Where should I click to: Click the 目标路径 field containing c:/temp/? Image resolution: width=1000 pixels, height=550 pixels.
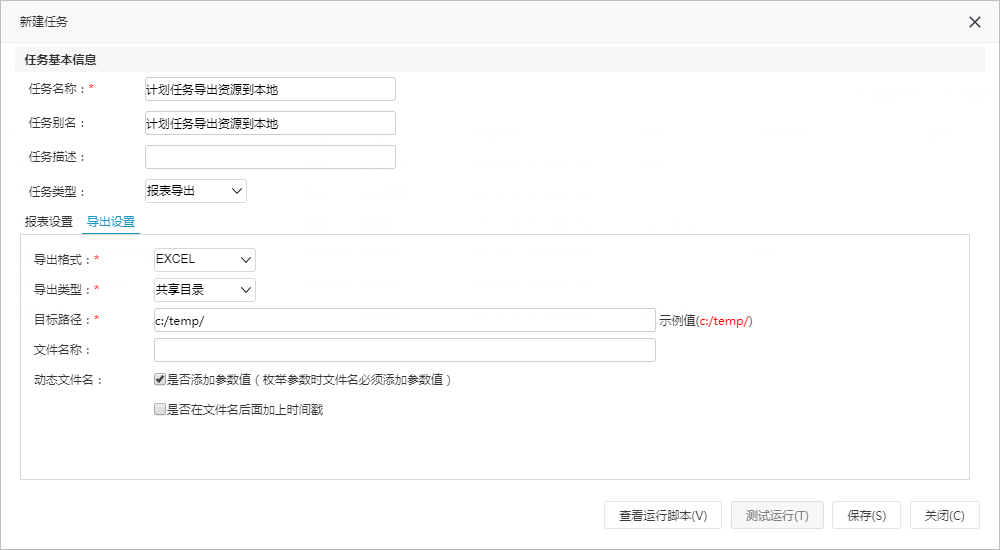[x=405, y=320]
